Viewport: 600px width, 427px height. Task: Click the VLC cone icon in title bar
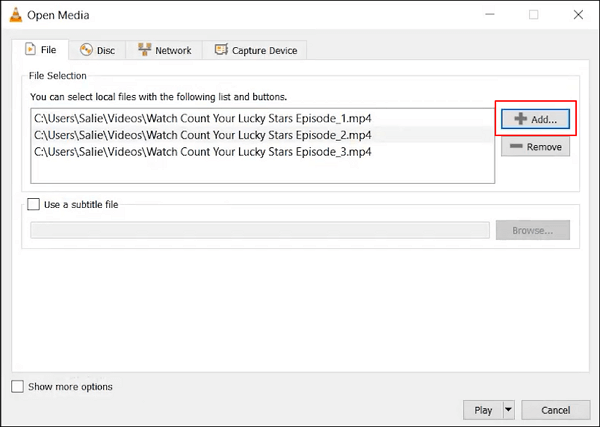14,15
